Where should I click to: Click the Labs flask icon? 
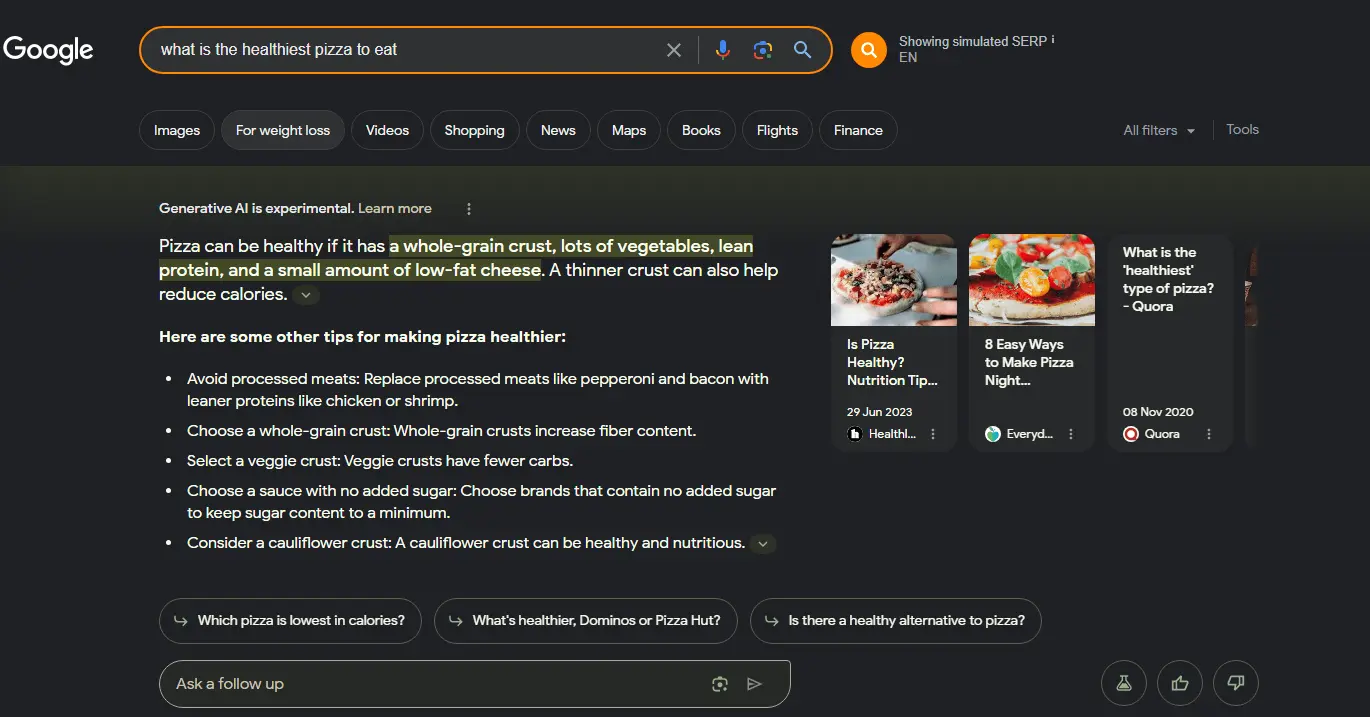tap(1124, 683)
